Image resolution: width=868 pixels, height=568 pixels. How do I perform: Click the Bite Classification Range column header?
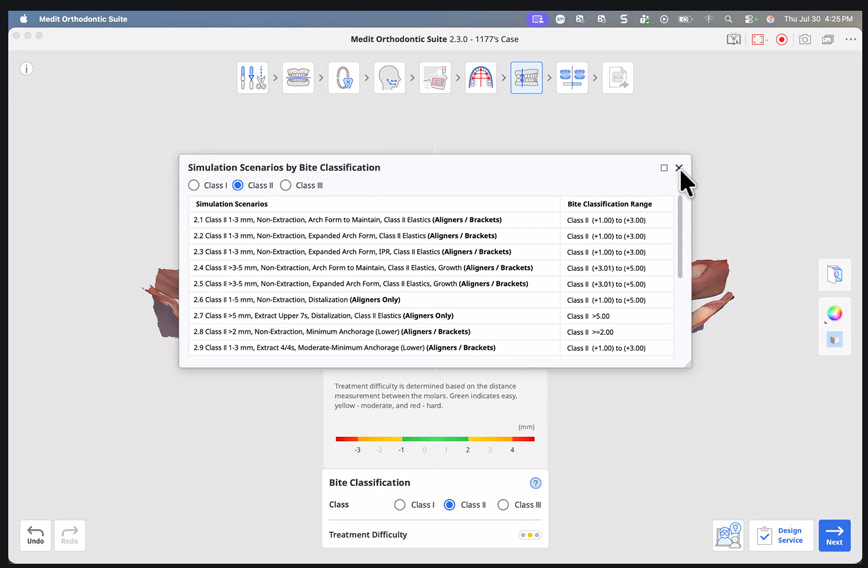(617, 204)
